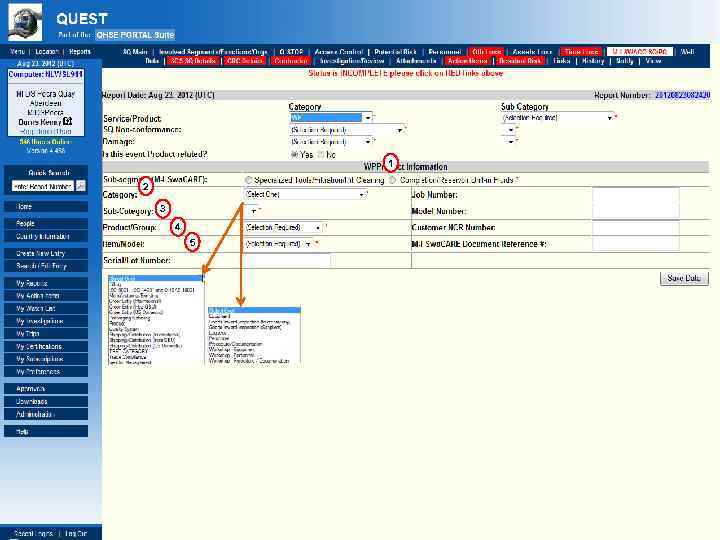Open the Damage Sub Category dropdown
720x540 pixels.
click(x=509, y=141)
